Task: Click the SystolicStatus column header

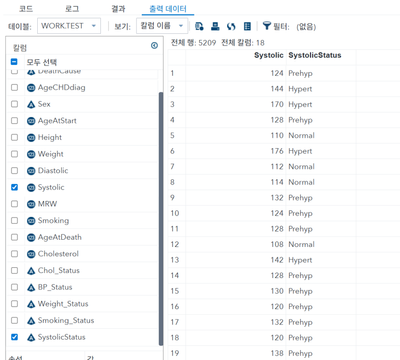Action: tap(315, 55)
